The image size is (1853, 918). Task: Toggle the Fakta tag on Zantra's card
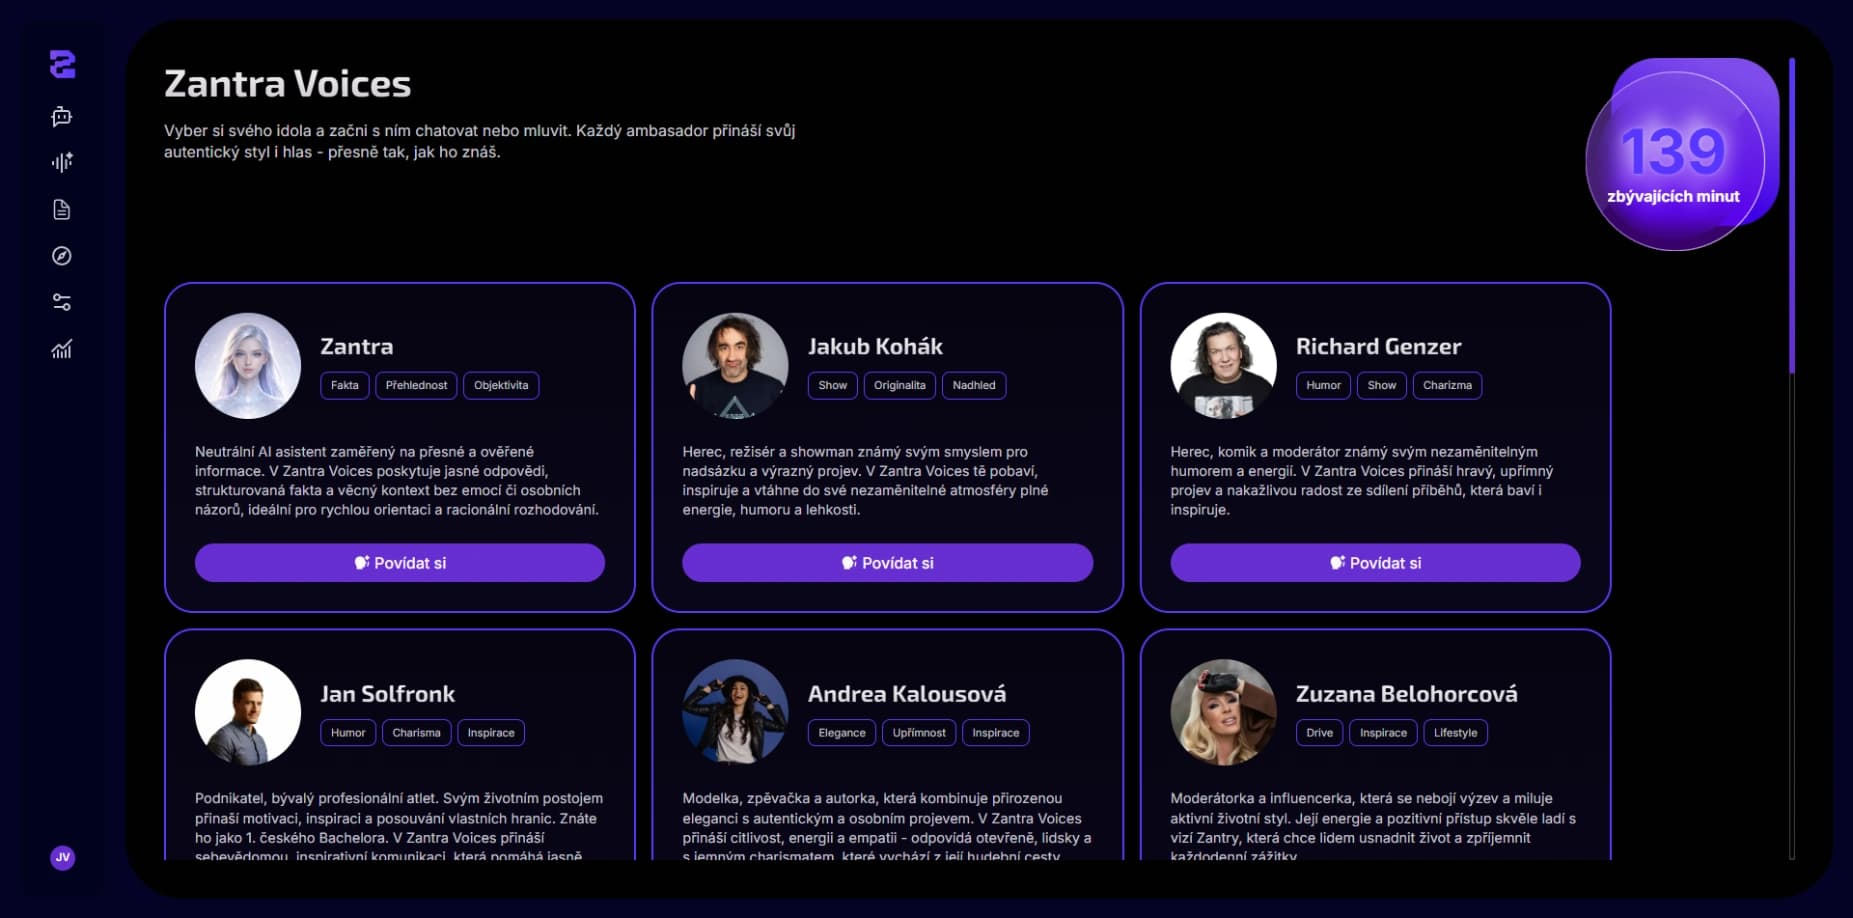344,385
